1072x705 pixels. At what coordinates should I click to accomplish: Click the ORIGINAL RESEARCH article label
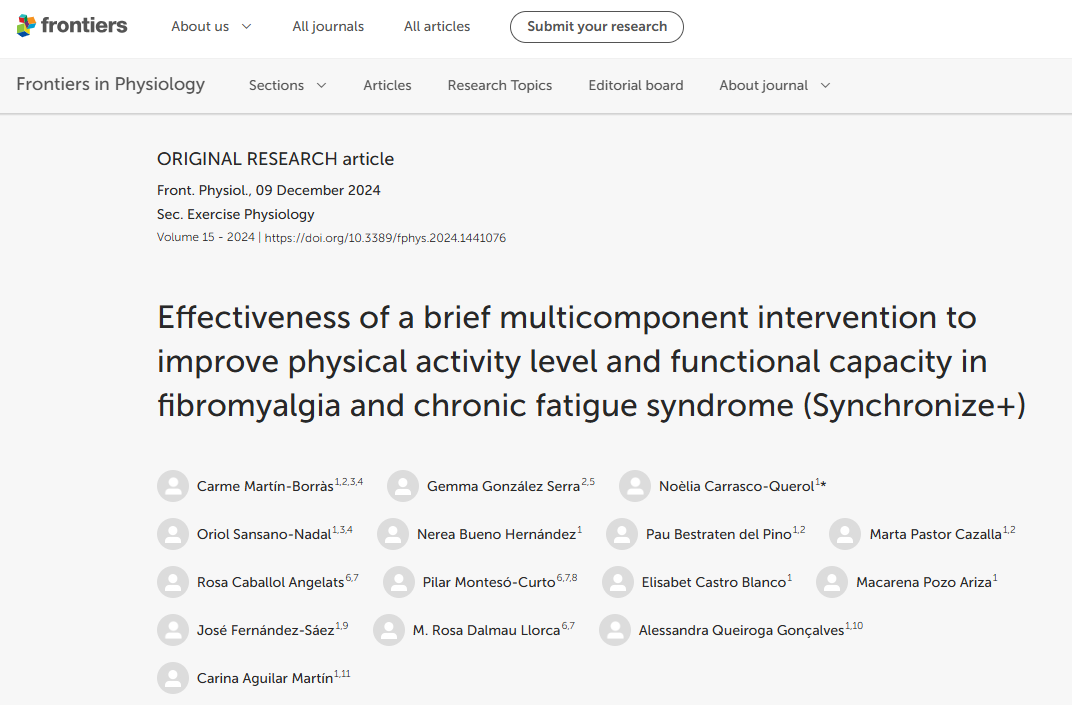[276, 159]
